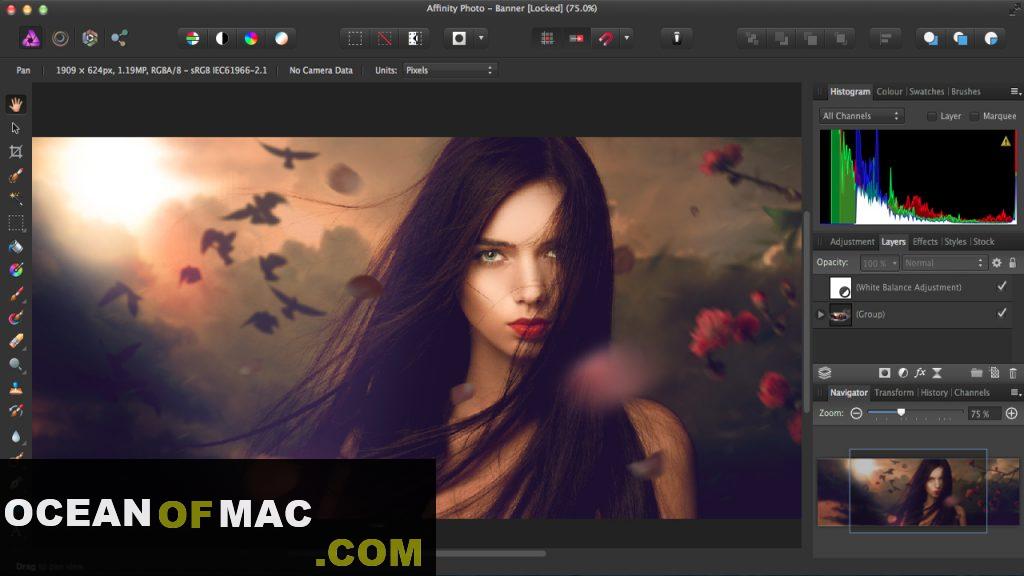Open the Styles tab
The height and width of the screenshot is (576, 1024).
(x=955, y=242)
